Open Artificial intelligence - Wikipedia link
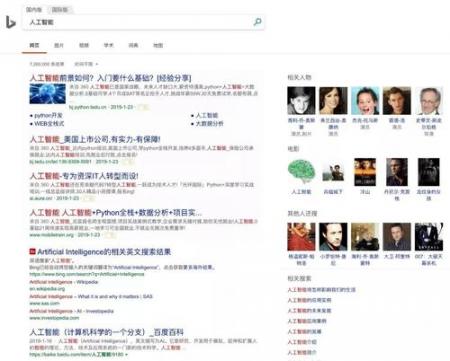The width and height of the screenshot is (450, 361). point(64,282)
